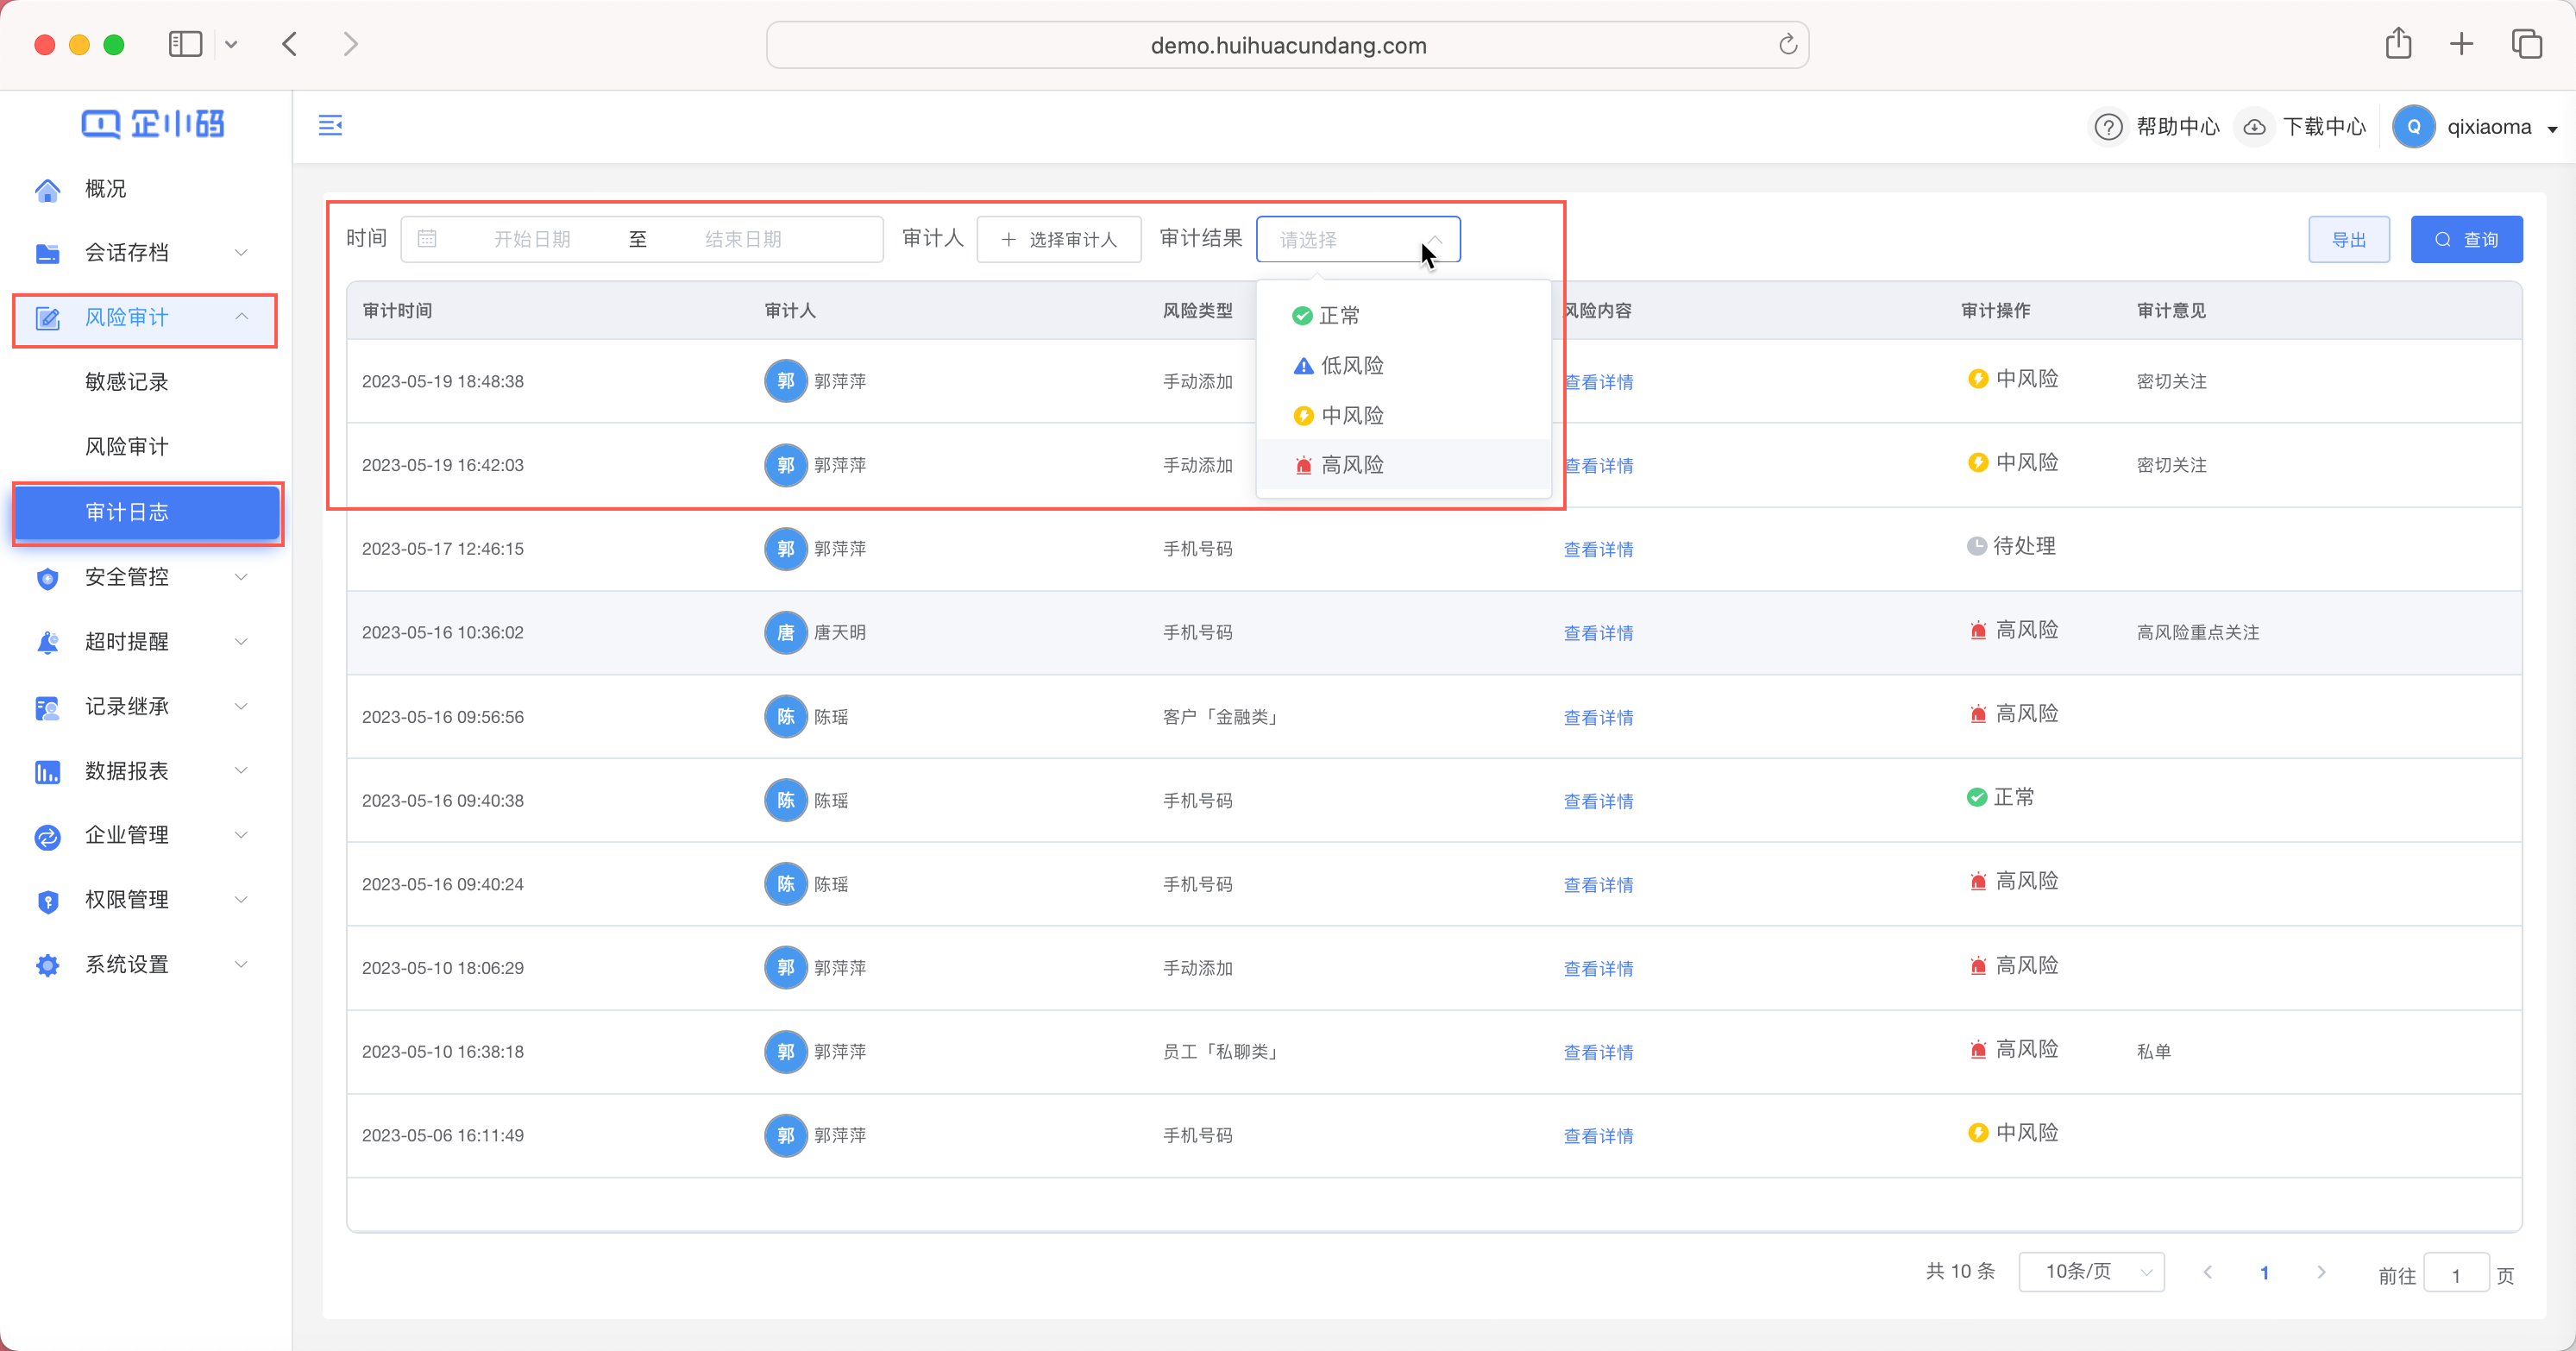Show tab overview icon
Screen dimensions: 2576x1351
(x=2527, y=44)
